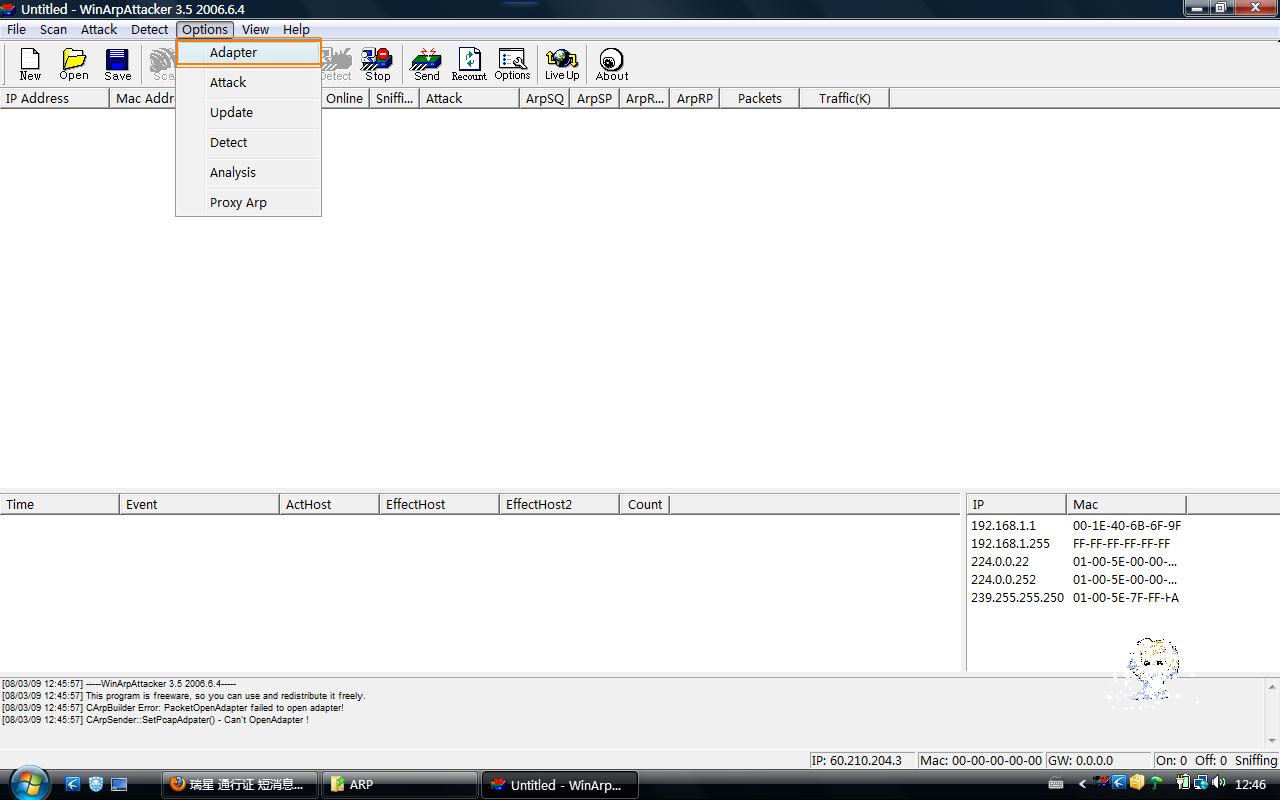This screenshot has height=800, width=1280.
Task: Open the Attack menu in menu bar
Action: (x=99, y=29)
